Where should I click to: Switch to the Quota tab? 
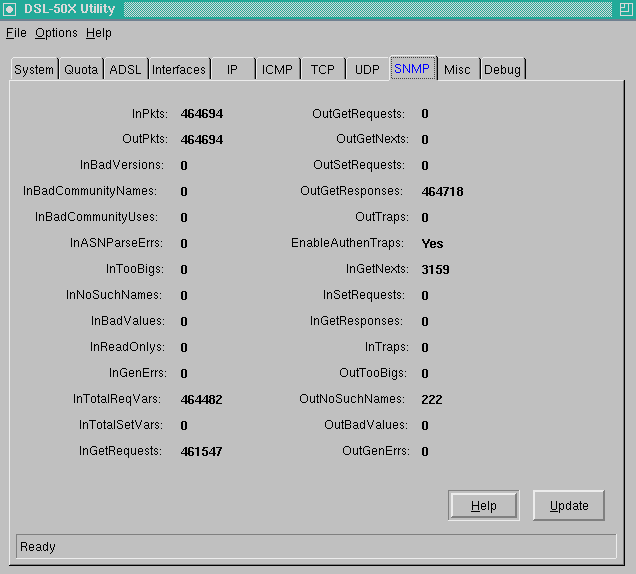pyautogui.click(x=81, y=69)
